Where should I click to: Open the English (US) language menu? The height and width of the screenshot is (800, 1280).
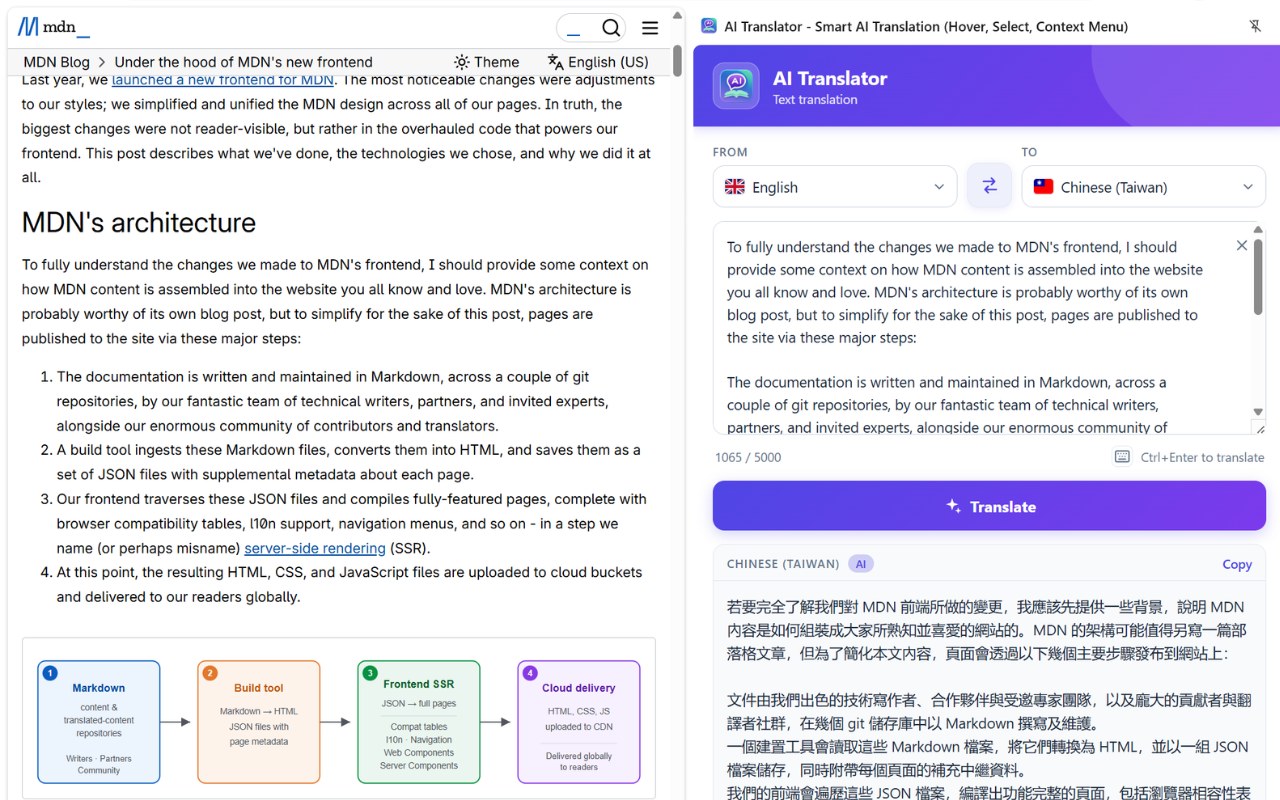pos(598,62)
